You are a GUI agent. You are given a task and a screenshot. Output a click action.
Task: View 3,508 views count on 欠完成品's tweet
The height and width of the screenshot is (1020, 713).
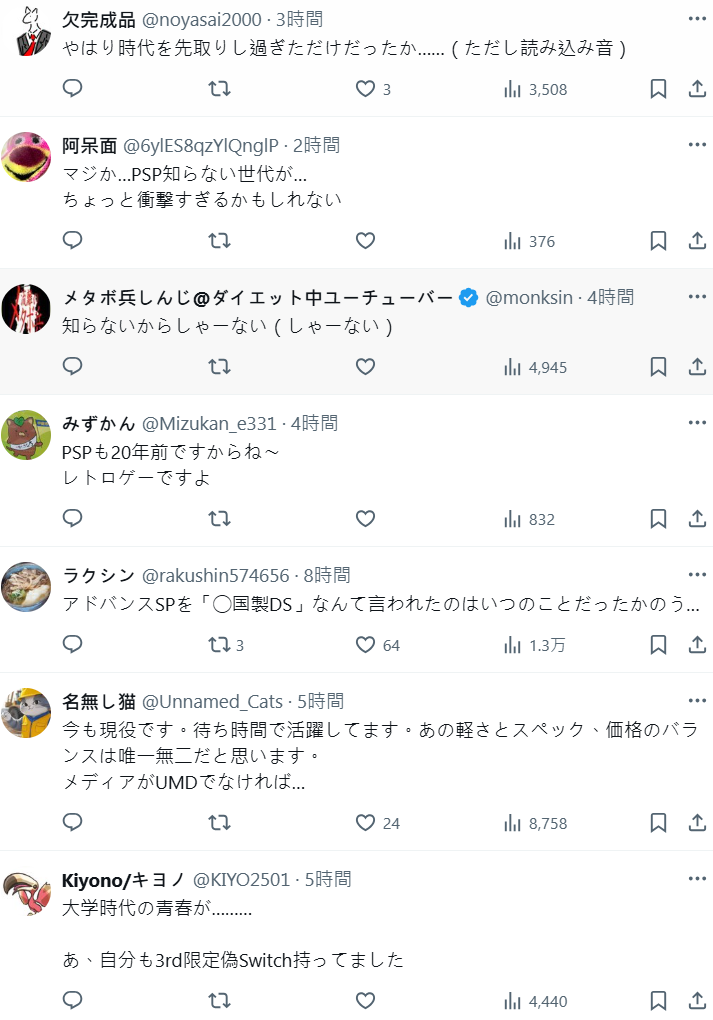point(535,89)
